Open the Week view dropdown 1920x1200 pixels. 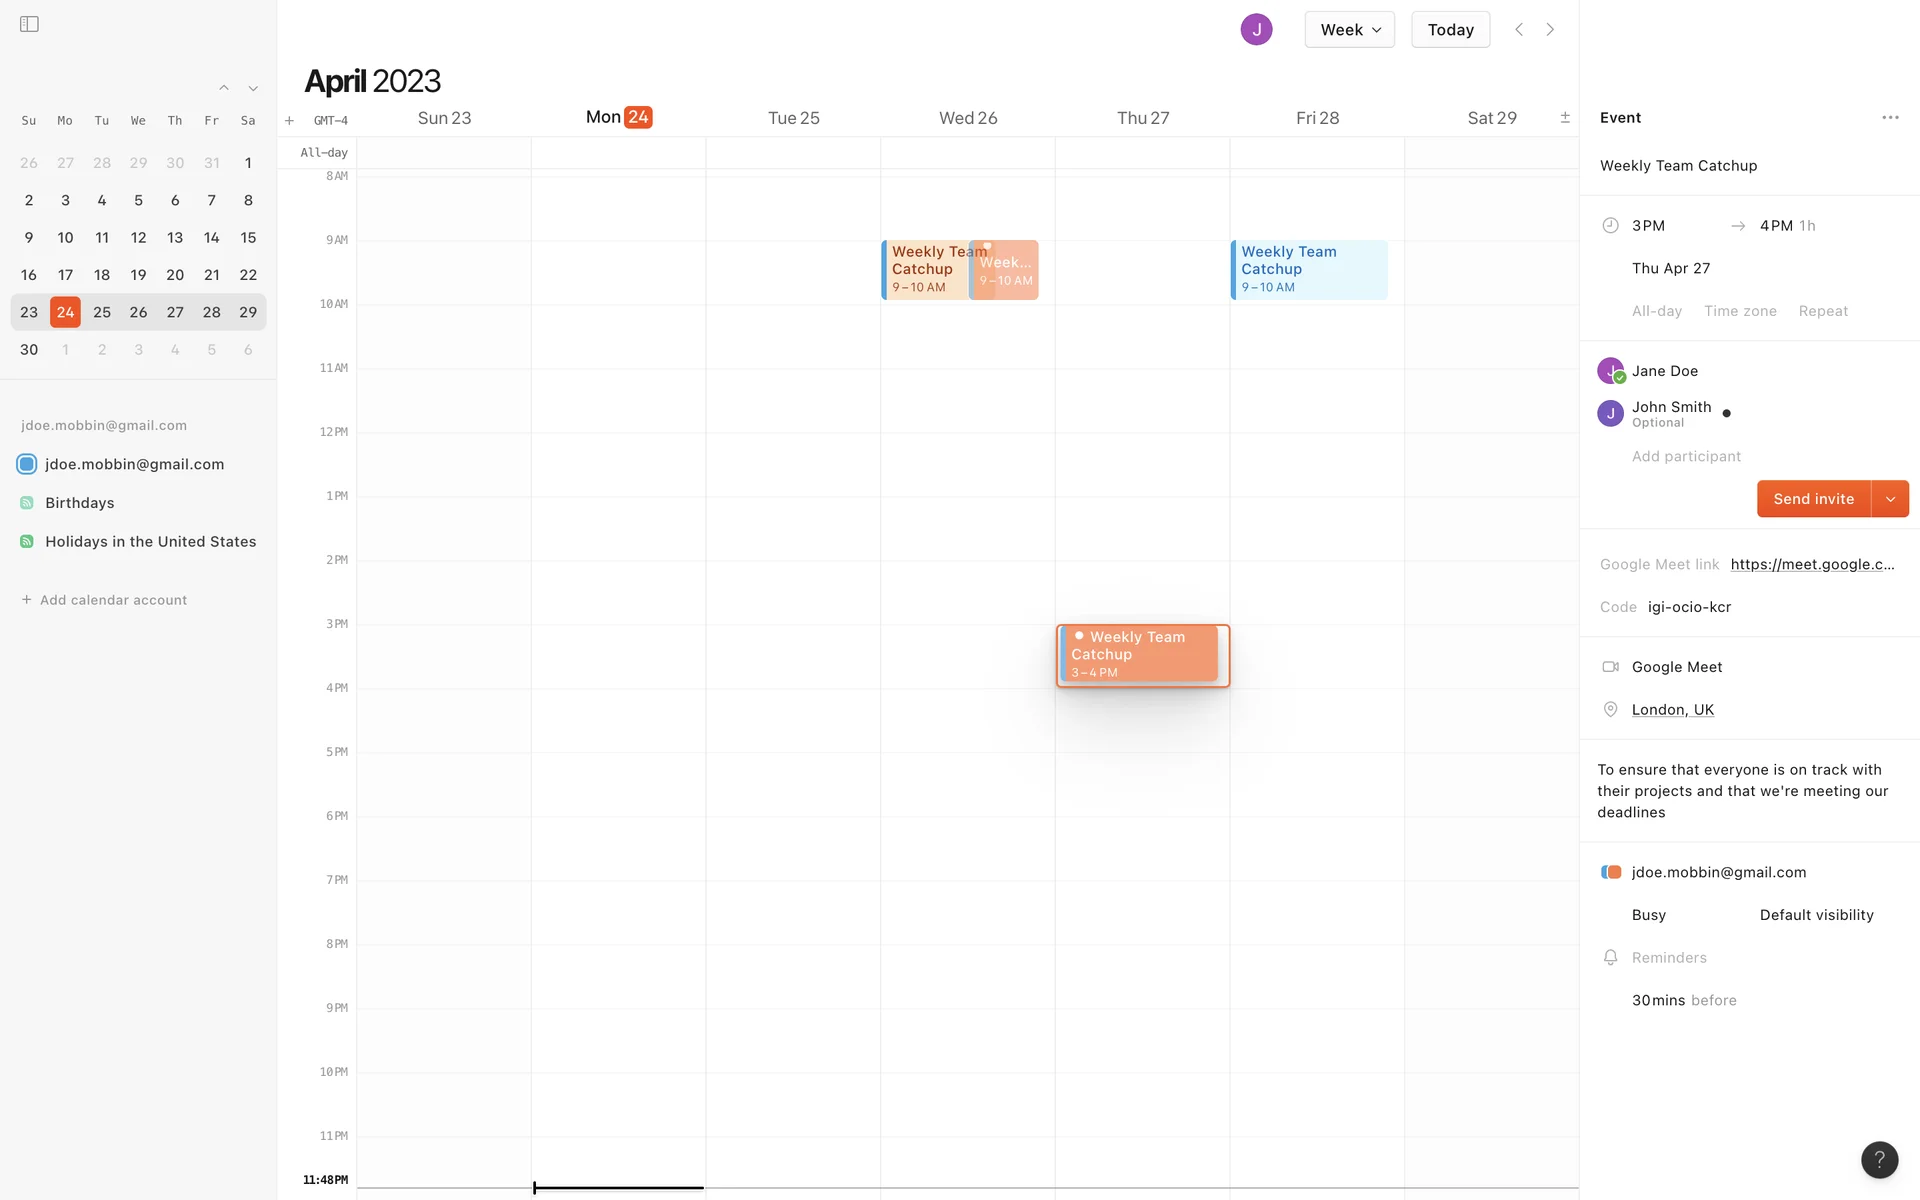pyautogui.click(x=1349, y=30)
